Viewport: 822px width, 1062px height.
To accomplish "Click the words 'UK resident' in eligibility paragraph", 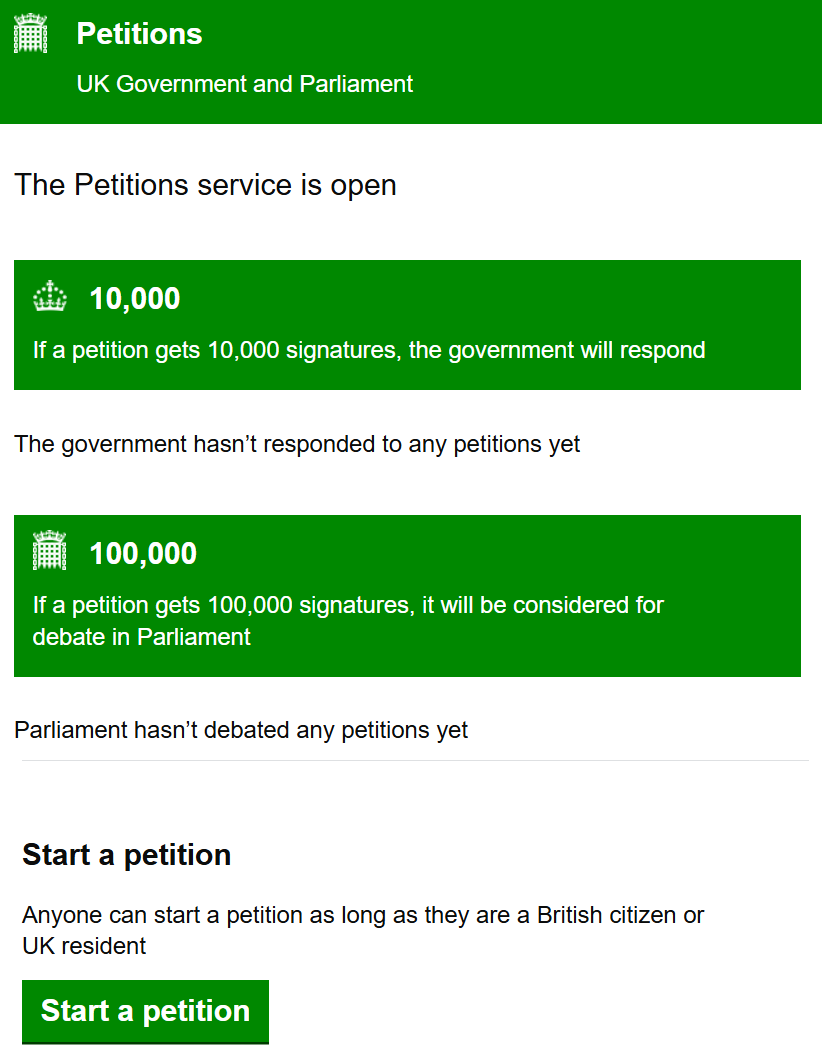I will coord(84,945).
